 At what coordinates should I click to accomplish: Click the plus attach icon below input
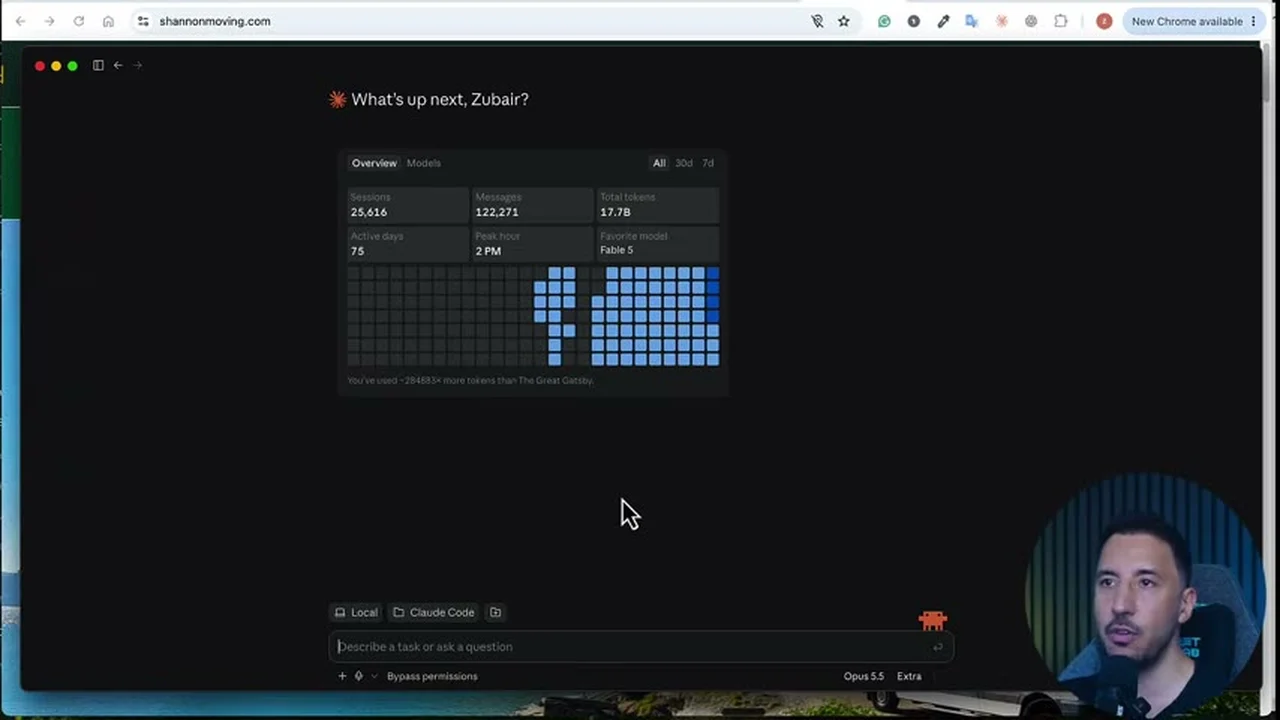342,676
